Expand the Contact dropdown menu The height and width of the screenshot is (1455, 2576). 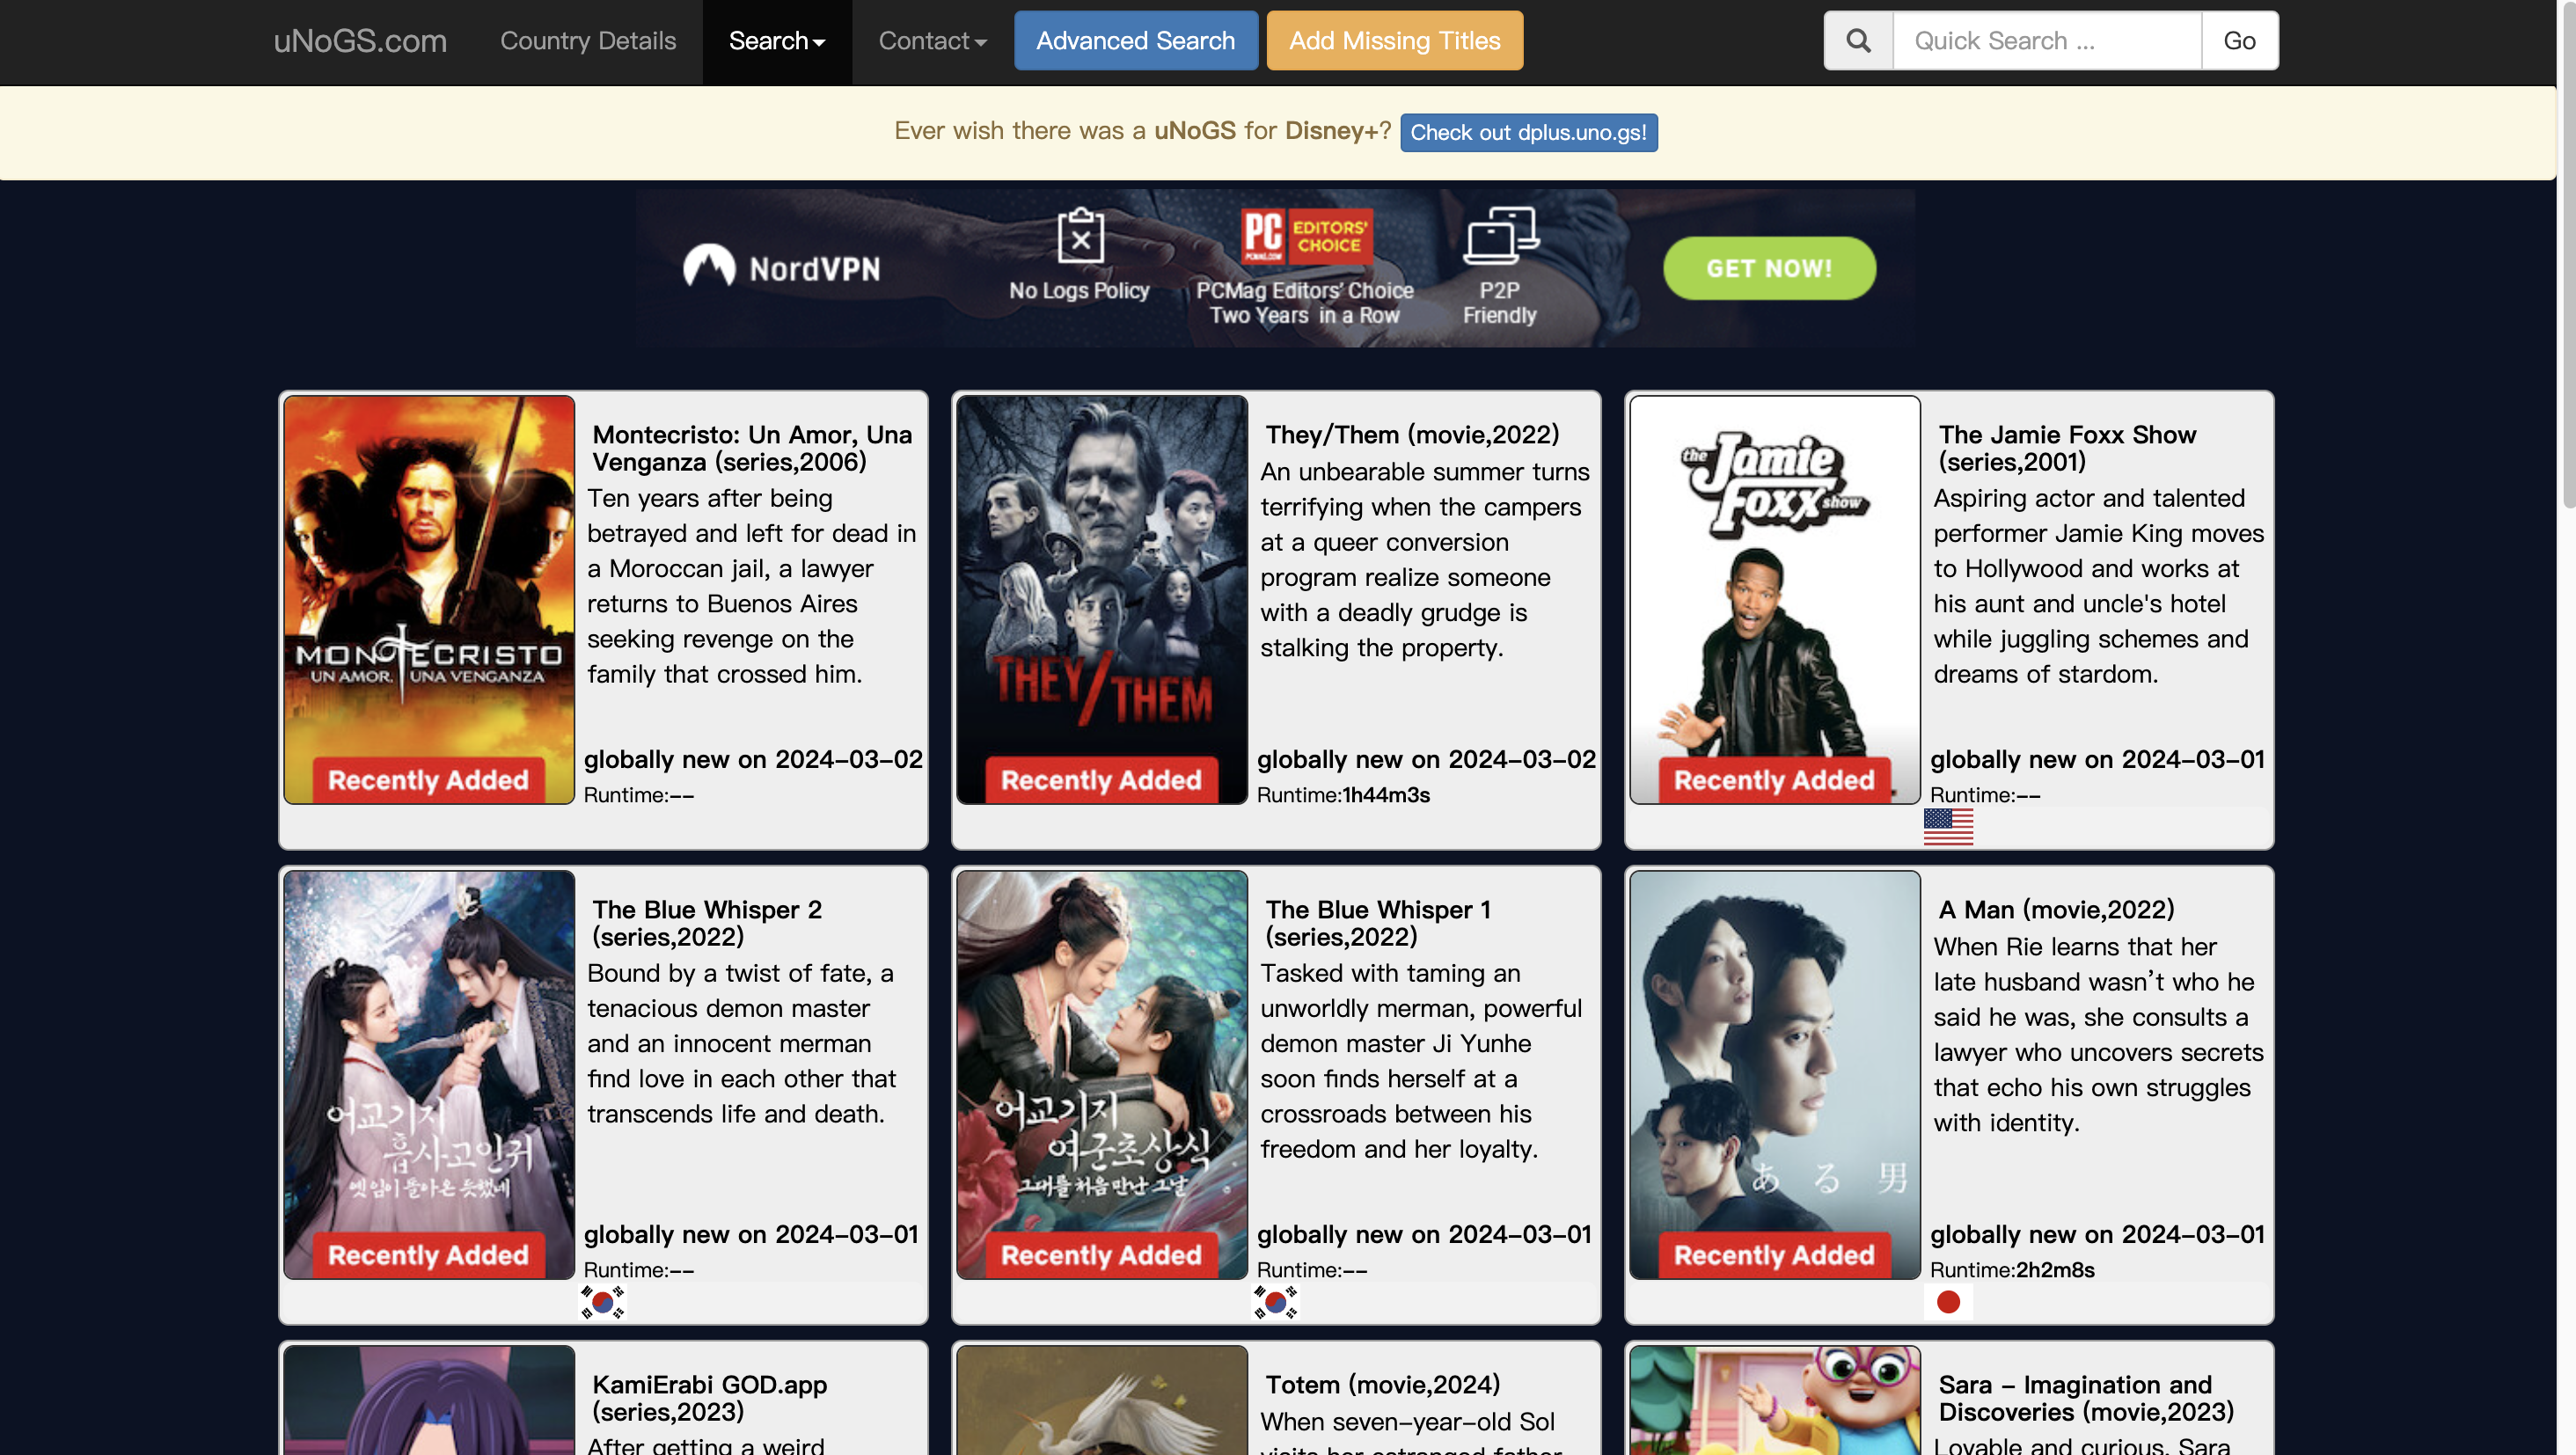pos(932,41)
